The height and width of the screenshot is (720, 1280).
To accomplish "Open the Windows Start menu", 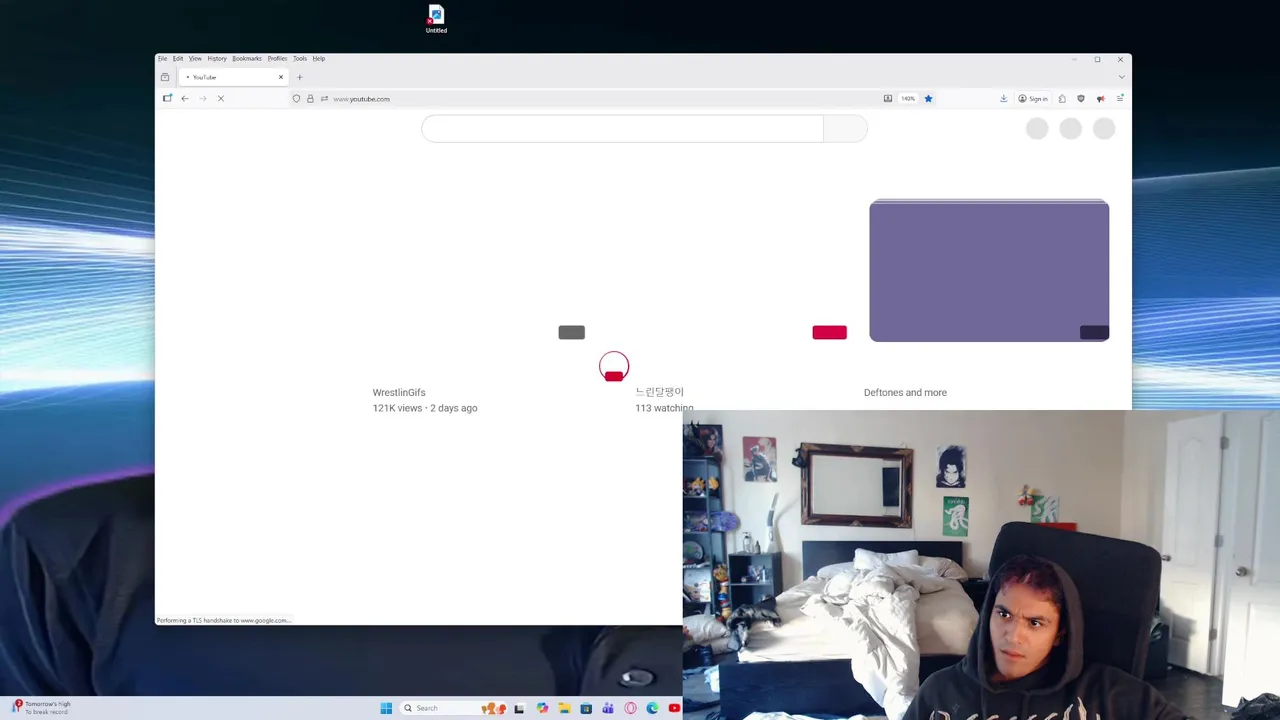I will (386, 708).
